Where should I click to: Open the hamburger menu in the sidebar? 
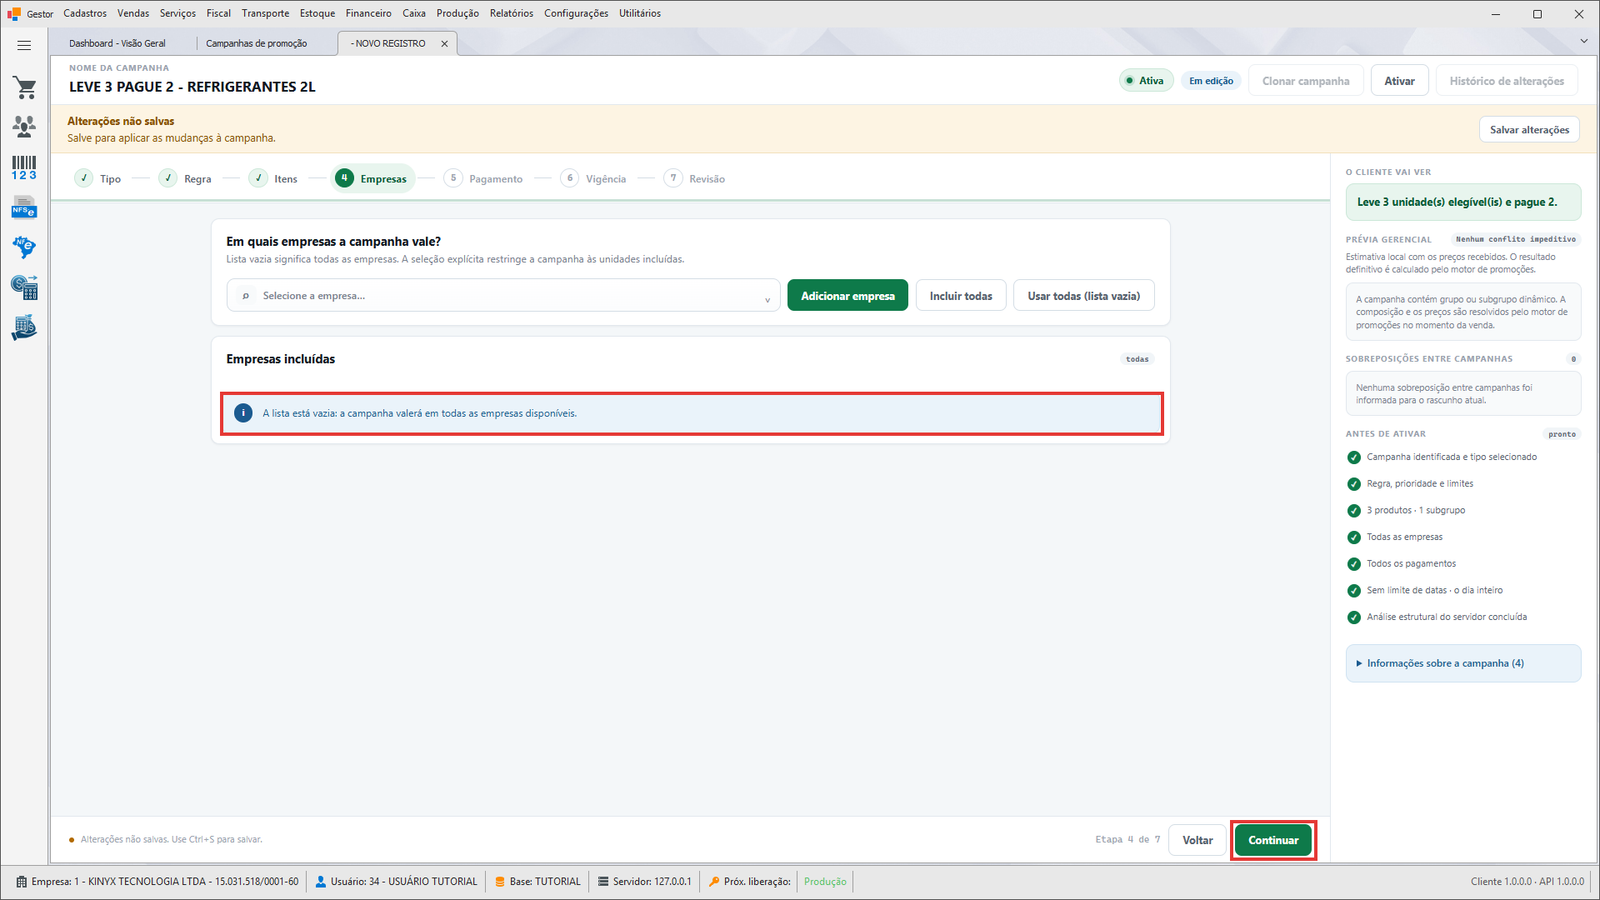click(x=24, y=45)
